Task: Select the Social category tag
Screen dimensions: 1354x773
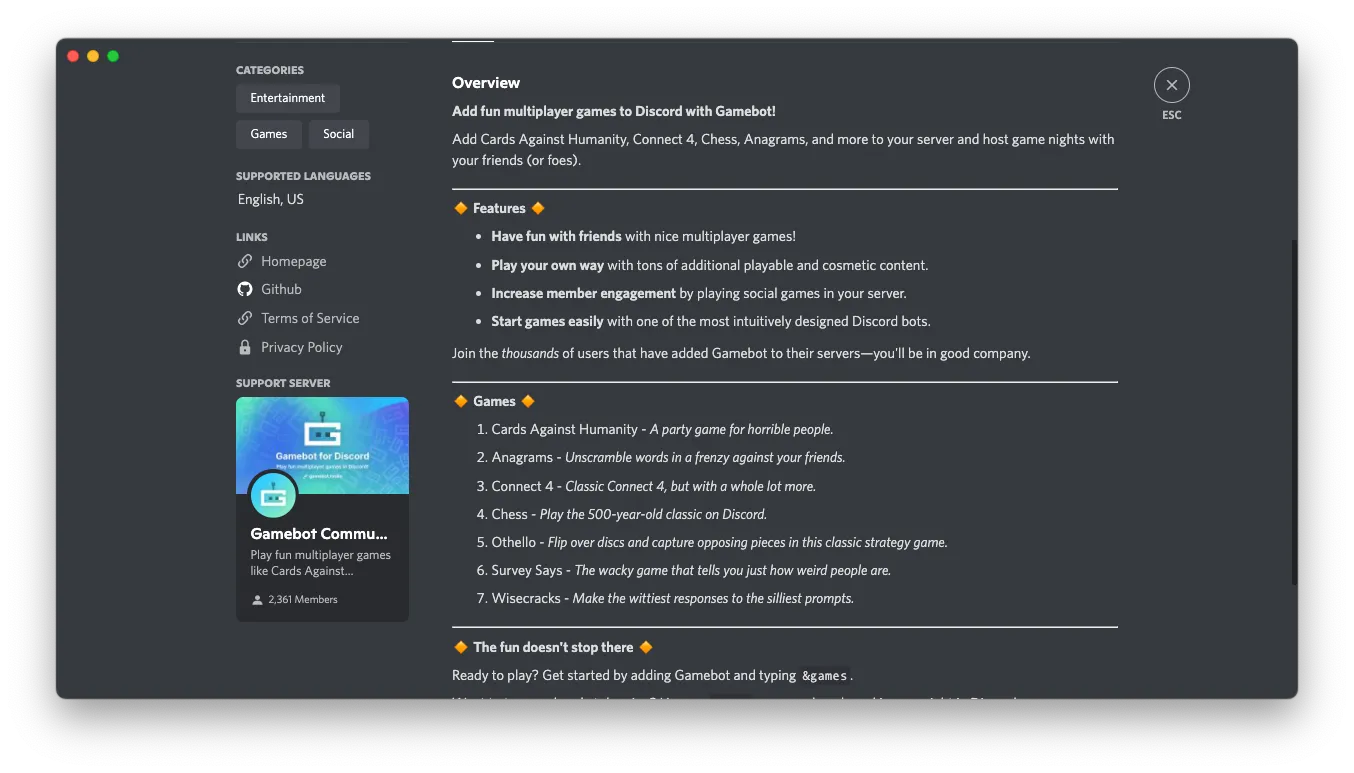Action: tap(339, 134)
